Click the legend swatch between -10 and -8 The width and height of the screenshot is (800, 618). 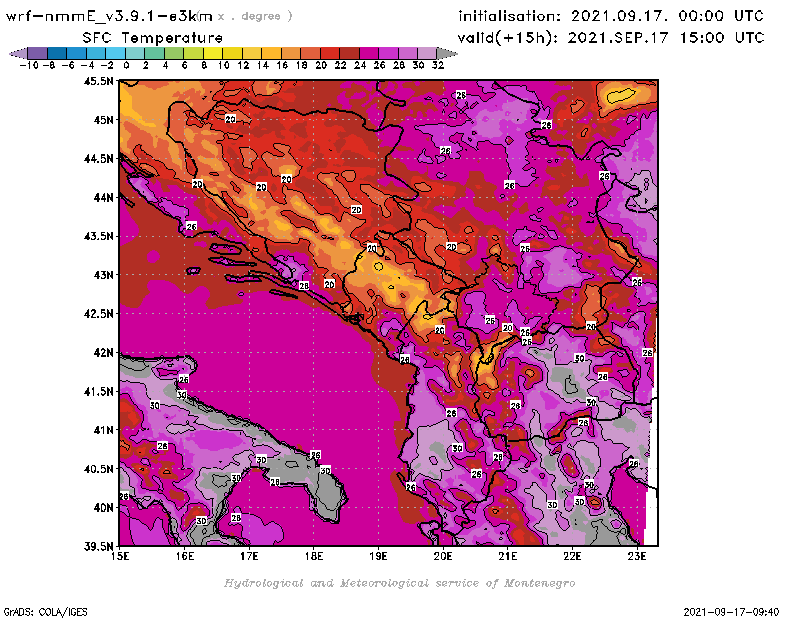click(38, 53)
